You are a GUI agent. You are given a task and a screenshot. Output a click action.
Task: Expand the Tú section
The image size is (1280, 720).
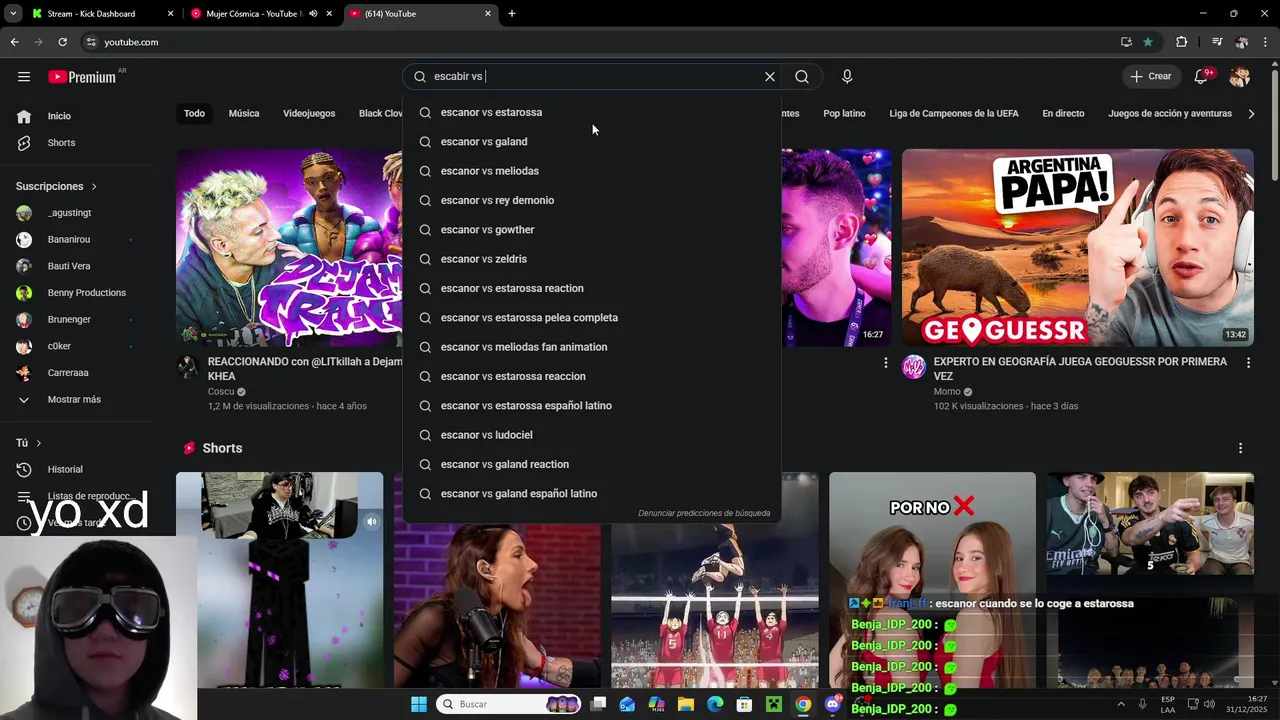pos(29,443)
